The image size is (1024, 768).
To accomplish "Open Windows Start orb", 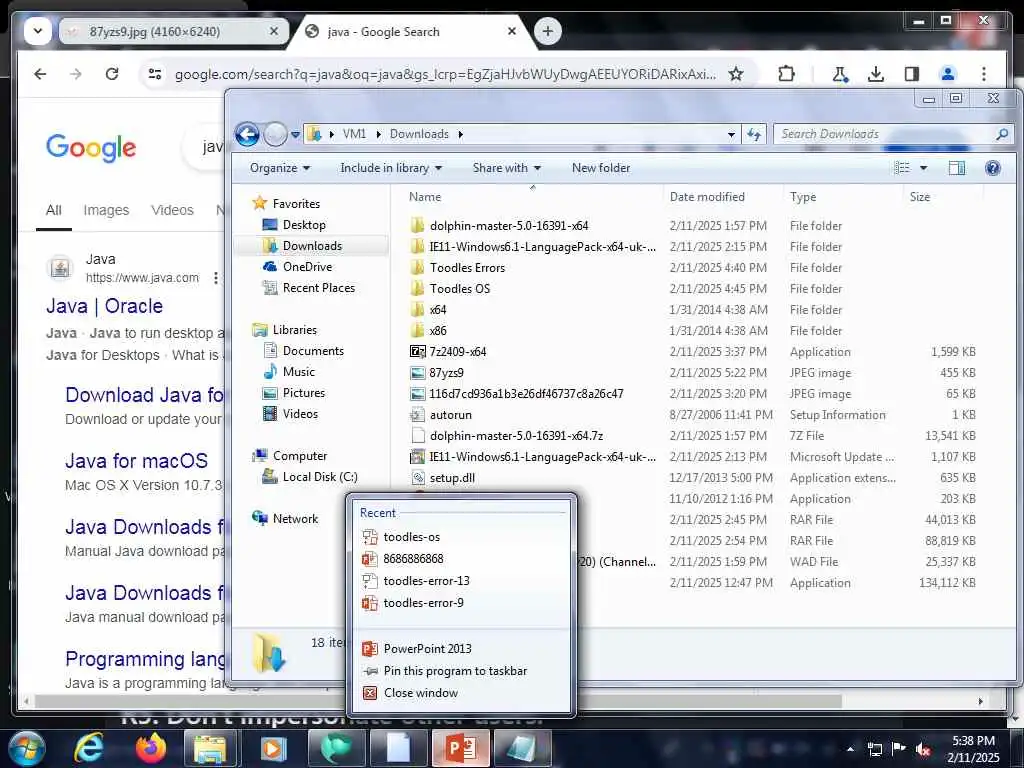I will [26, 748].
